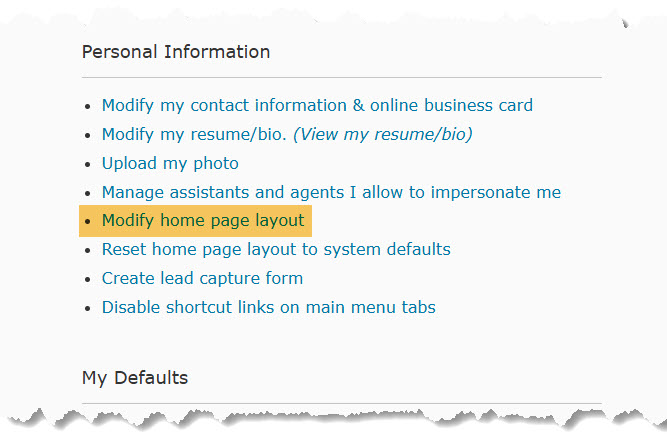Click the highlighted Modify home page layout link

tap(203, 221)
